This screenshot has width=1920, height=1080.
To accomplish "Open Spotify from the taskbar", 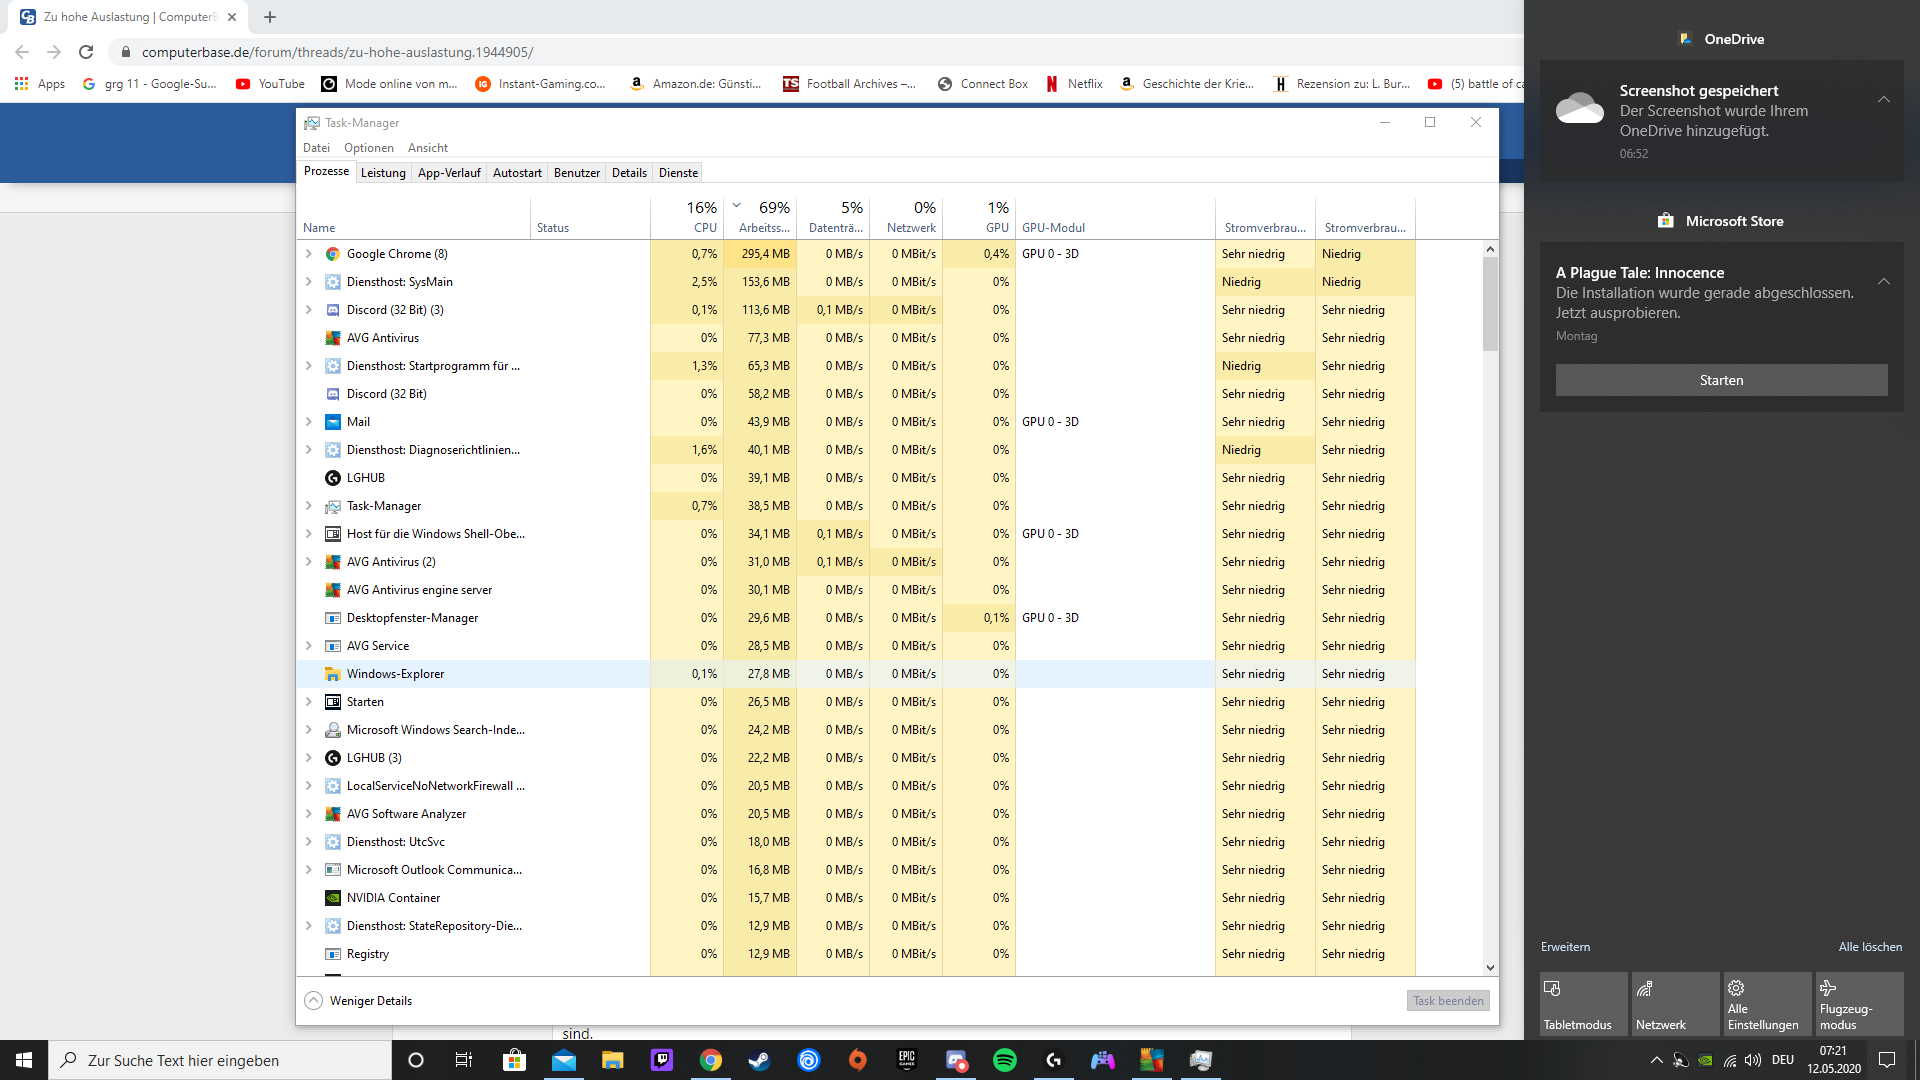I will pyautogui.click(x=1005, y=1060).
